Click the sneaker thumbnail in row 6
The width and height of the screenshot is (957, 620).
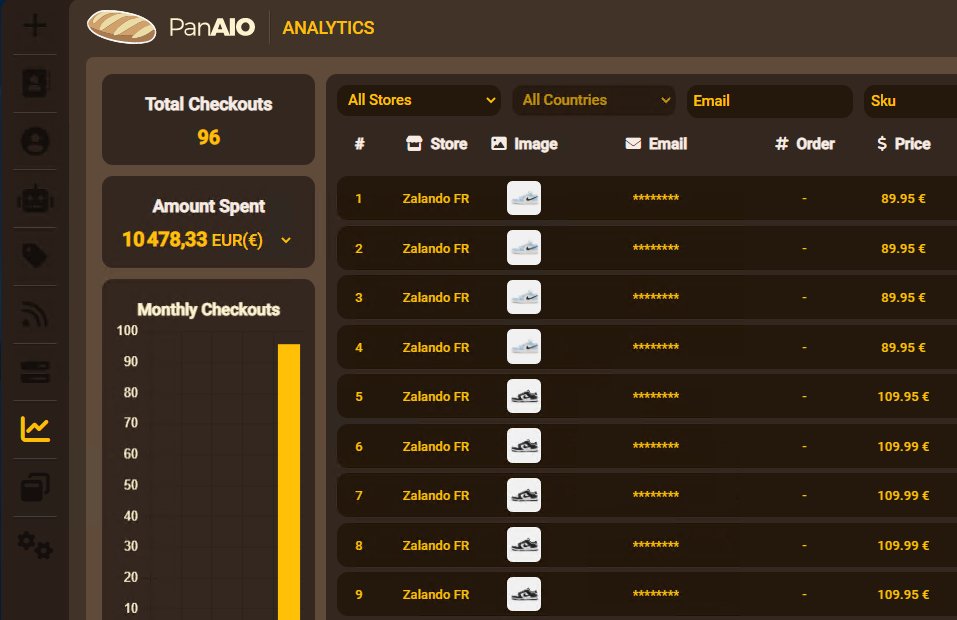[524, 445]
